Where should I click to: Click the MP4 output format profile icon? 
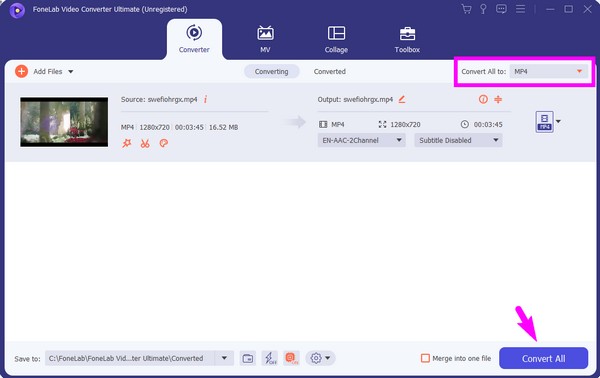pyautogui.click(x=545, y=122)
